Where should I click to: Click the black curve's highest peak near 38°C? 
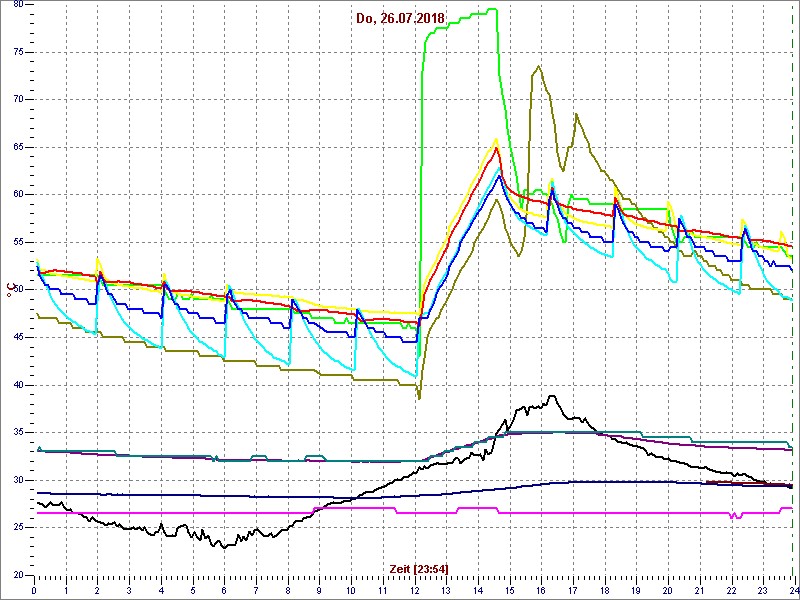[553, 396]
